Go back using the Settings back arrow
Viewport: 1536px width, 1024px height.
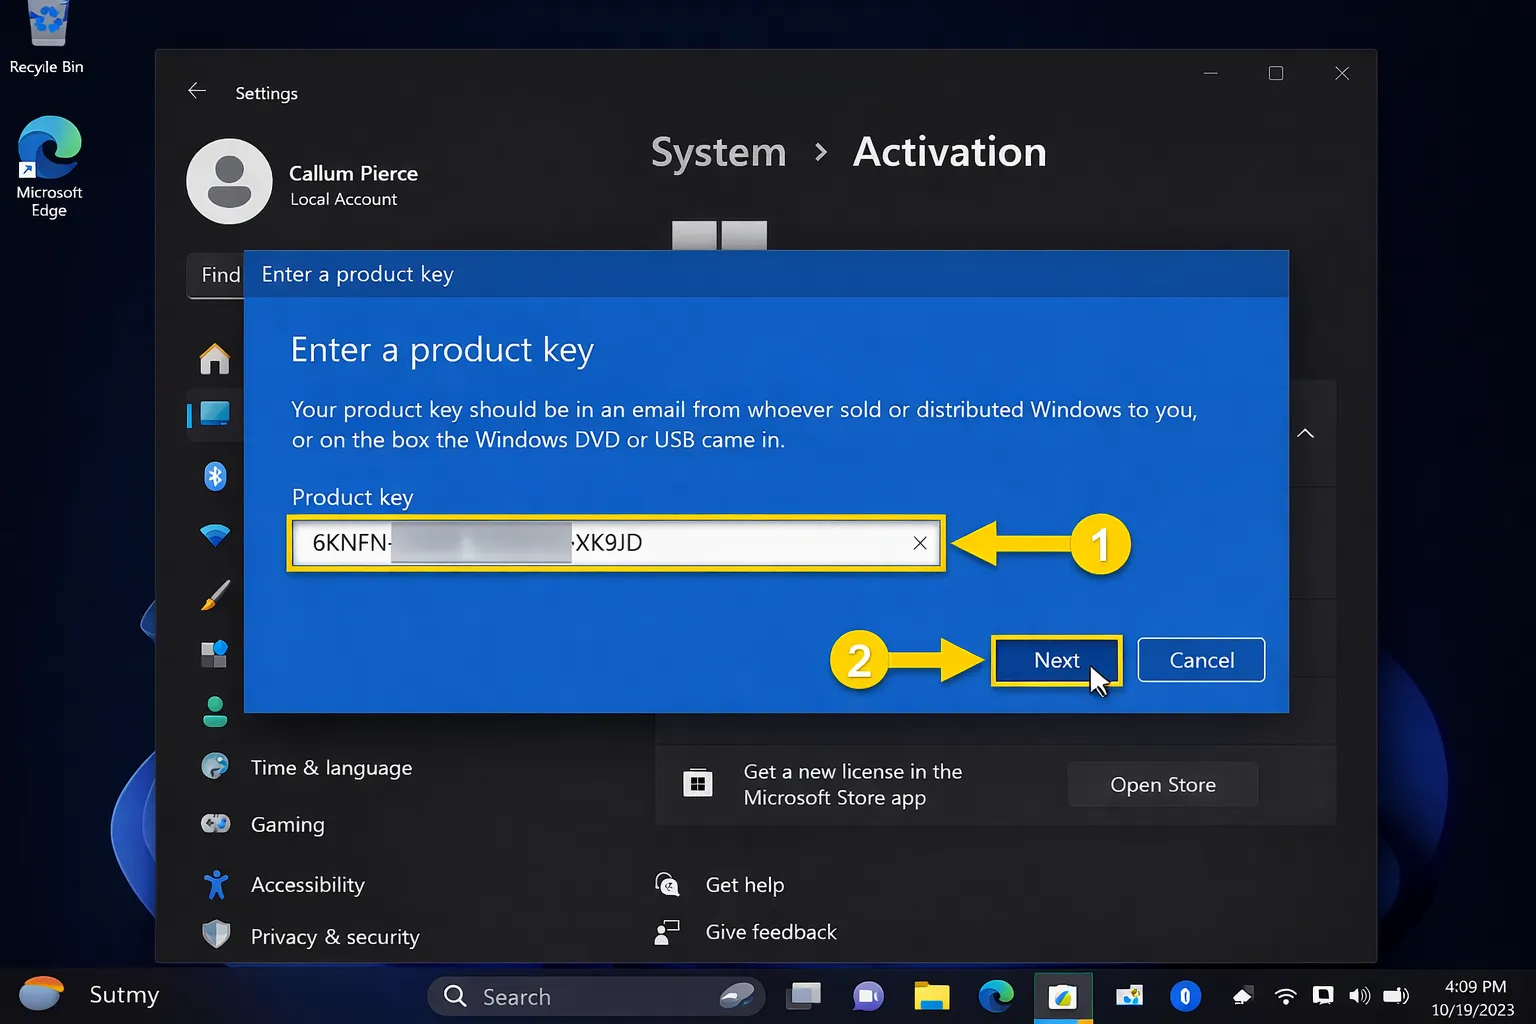[197, 91]
